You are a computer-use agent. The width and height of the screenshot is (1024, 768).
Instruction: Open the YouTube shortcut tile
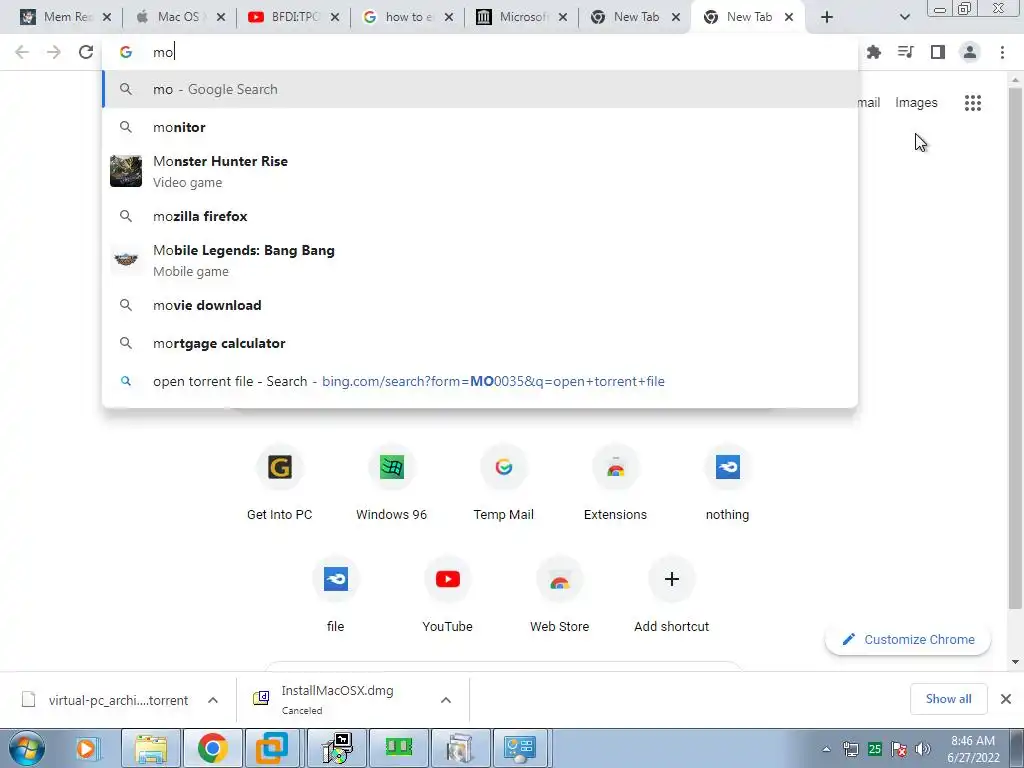(447, 594)
